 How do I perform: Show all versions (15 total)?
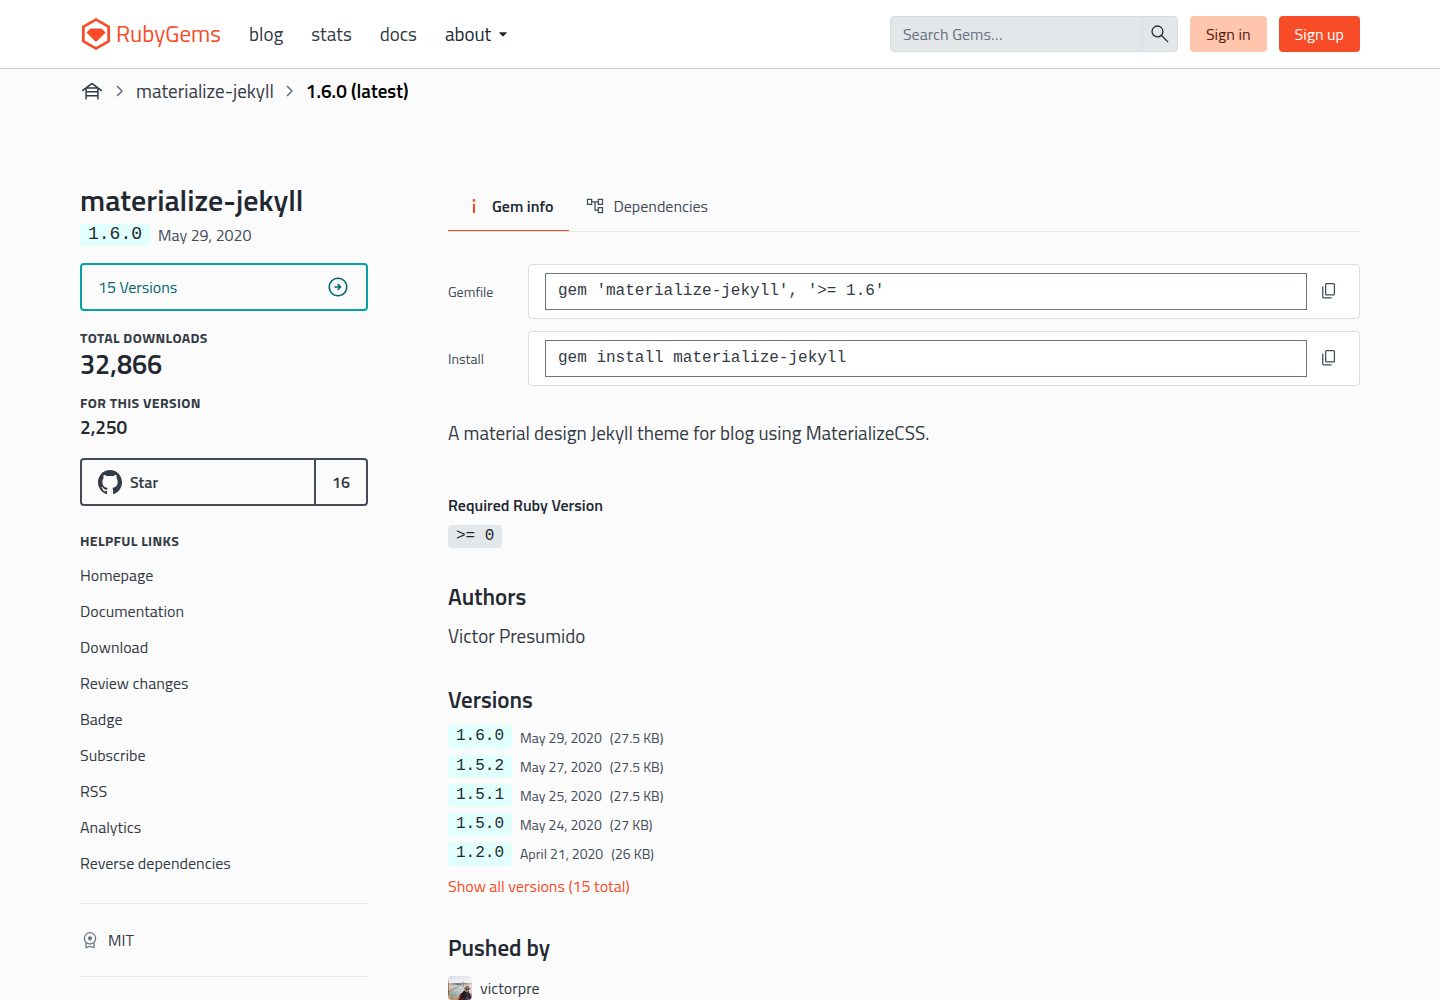pyautogui.click(x=539, y=886)
